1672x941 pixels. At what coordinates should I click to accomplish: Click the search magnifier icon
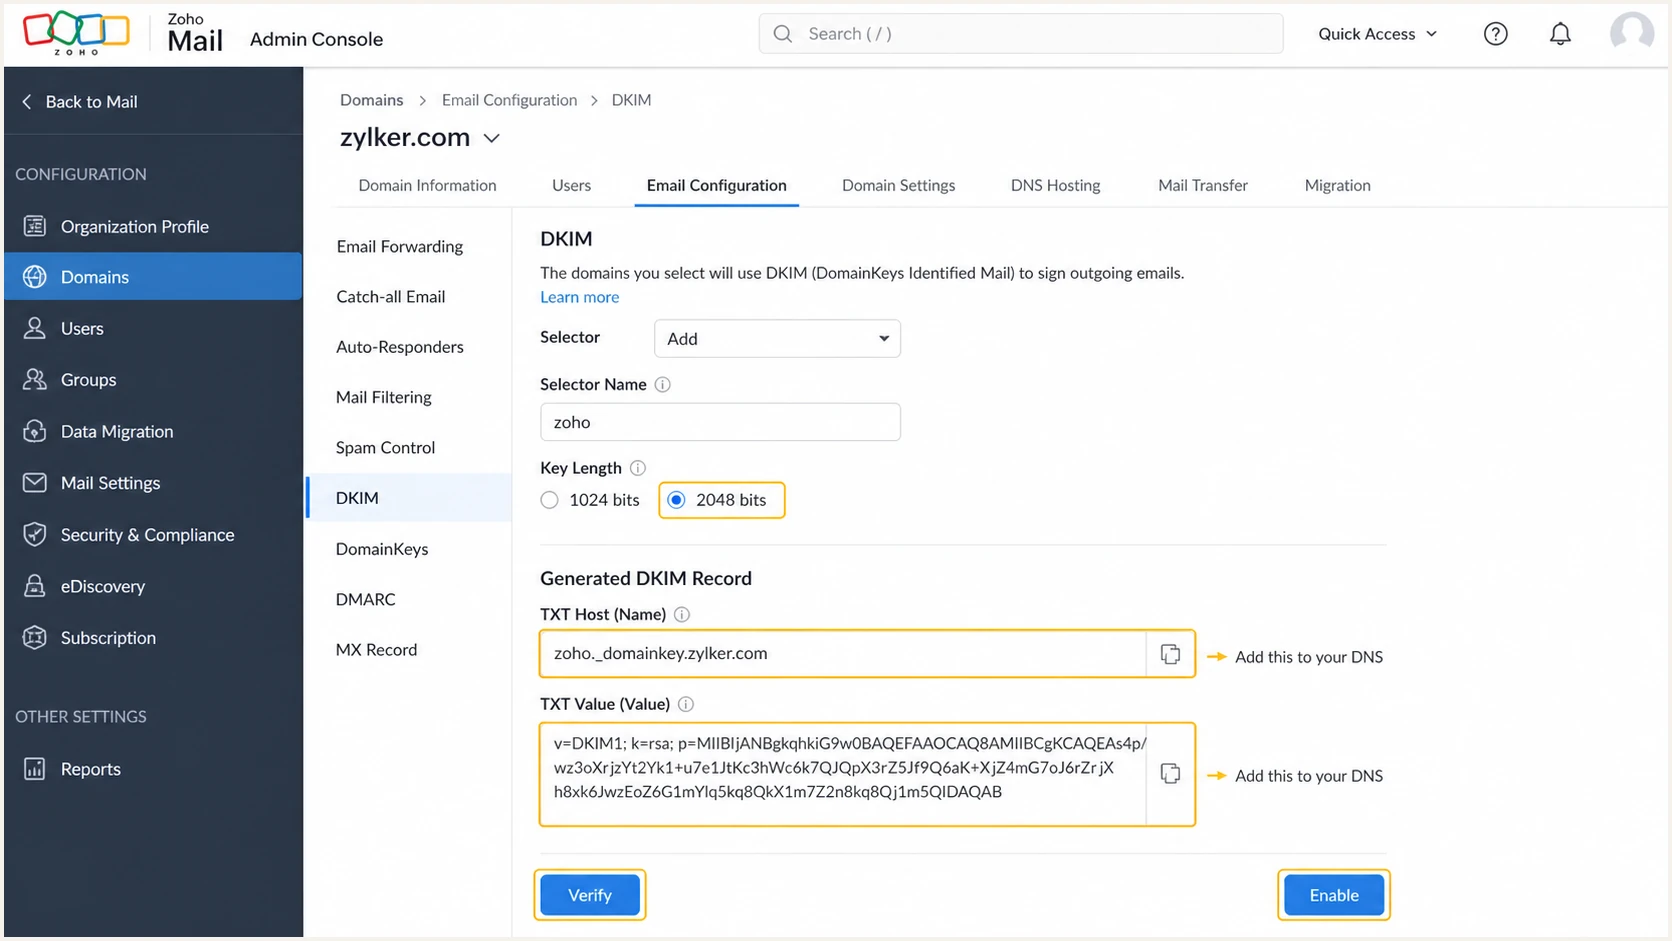tap(783, 34)
